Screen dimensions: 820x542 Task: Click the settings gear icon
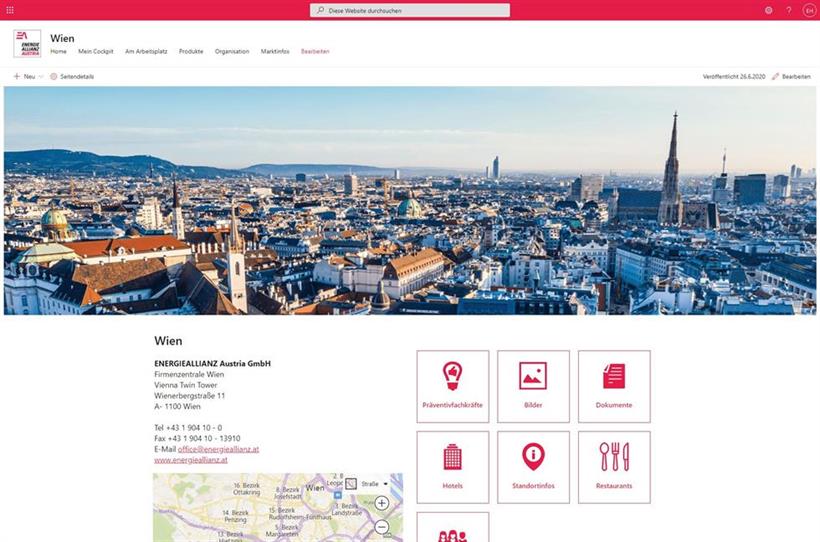(769, 10)
